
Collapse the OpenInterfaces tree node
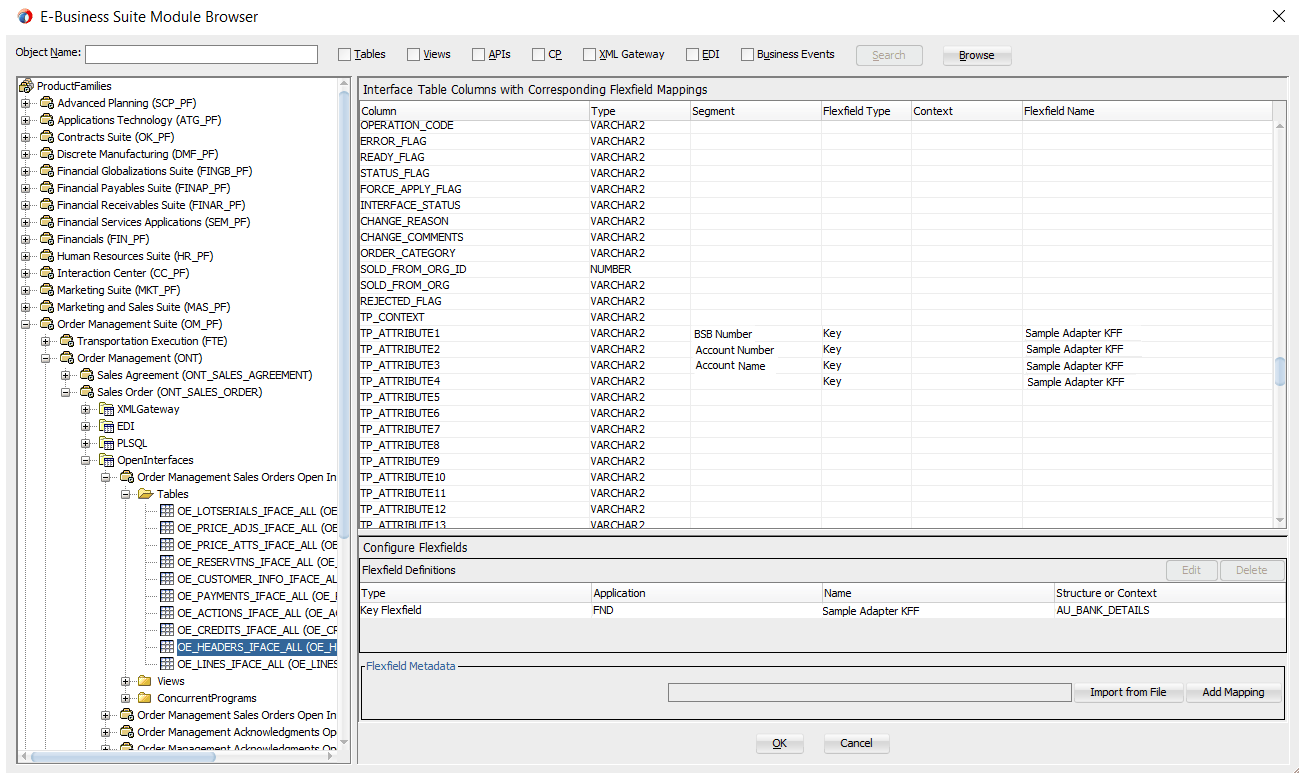(x=86, y=460)
